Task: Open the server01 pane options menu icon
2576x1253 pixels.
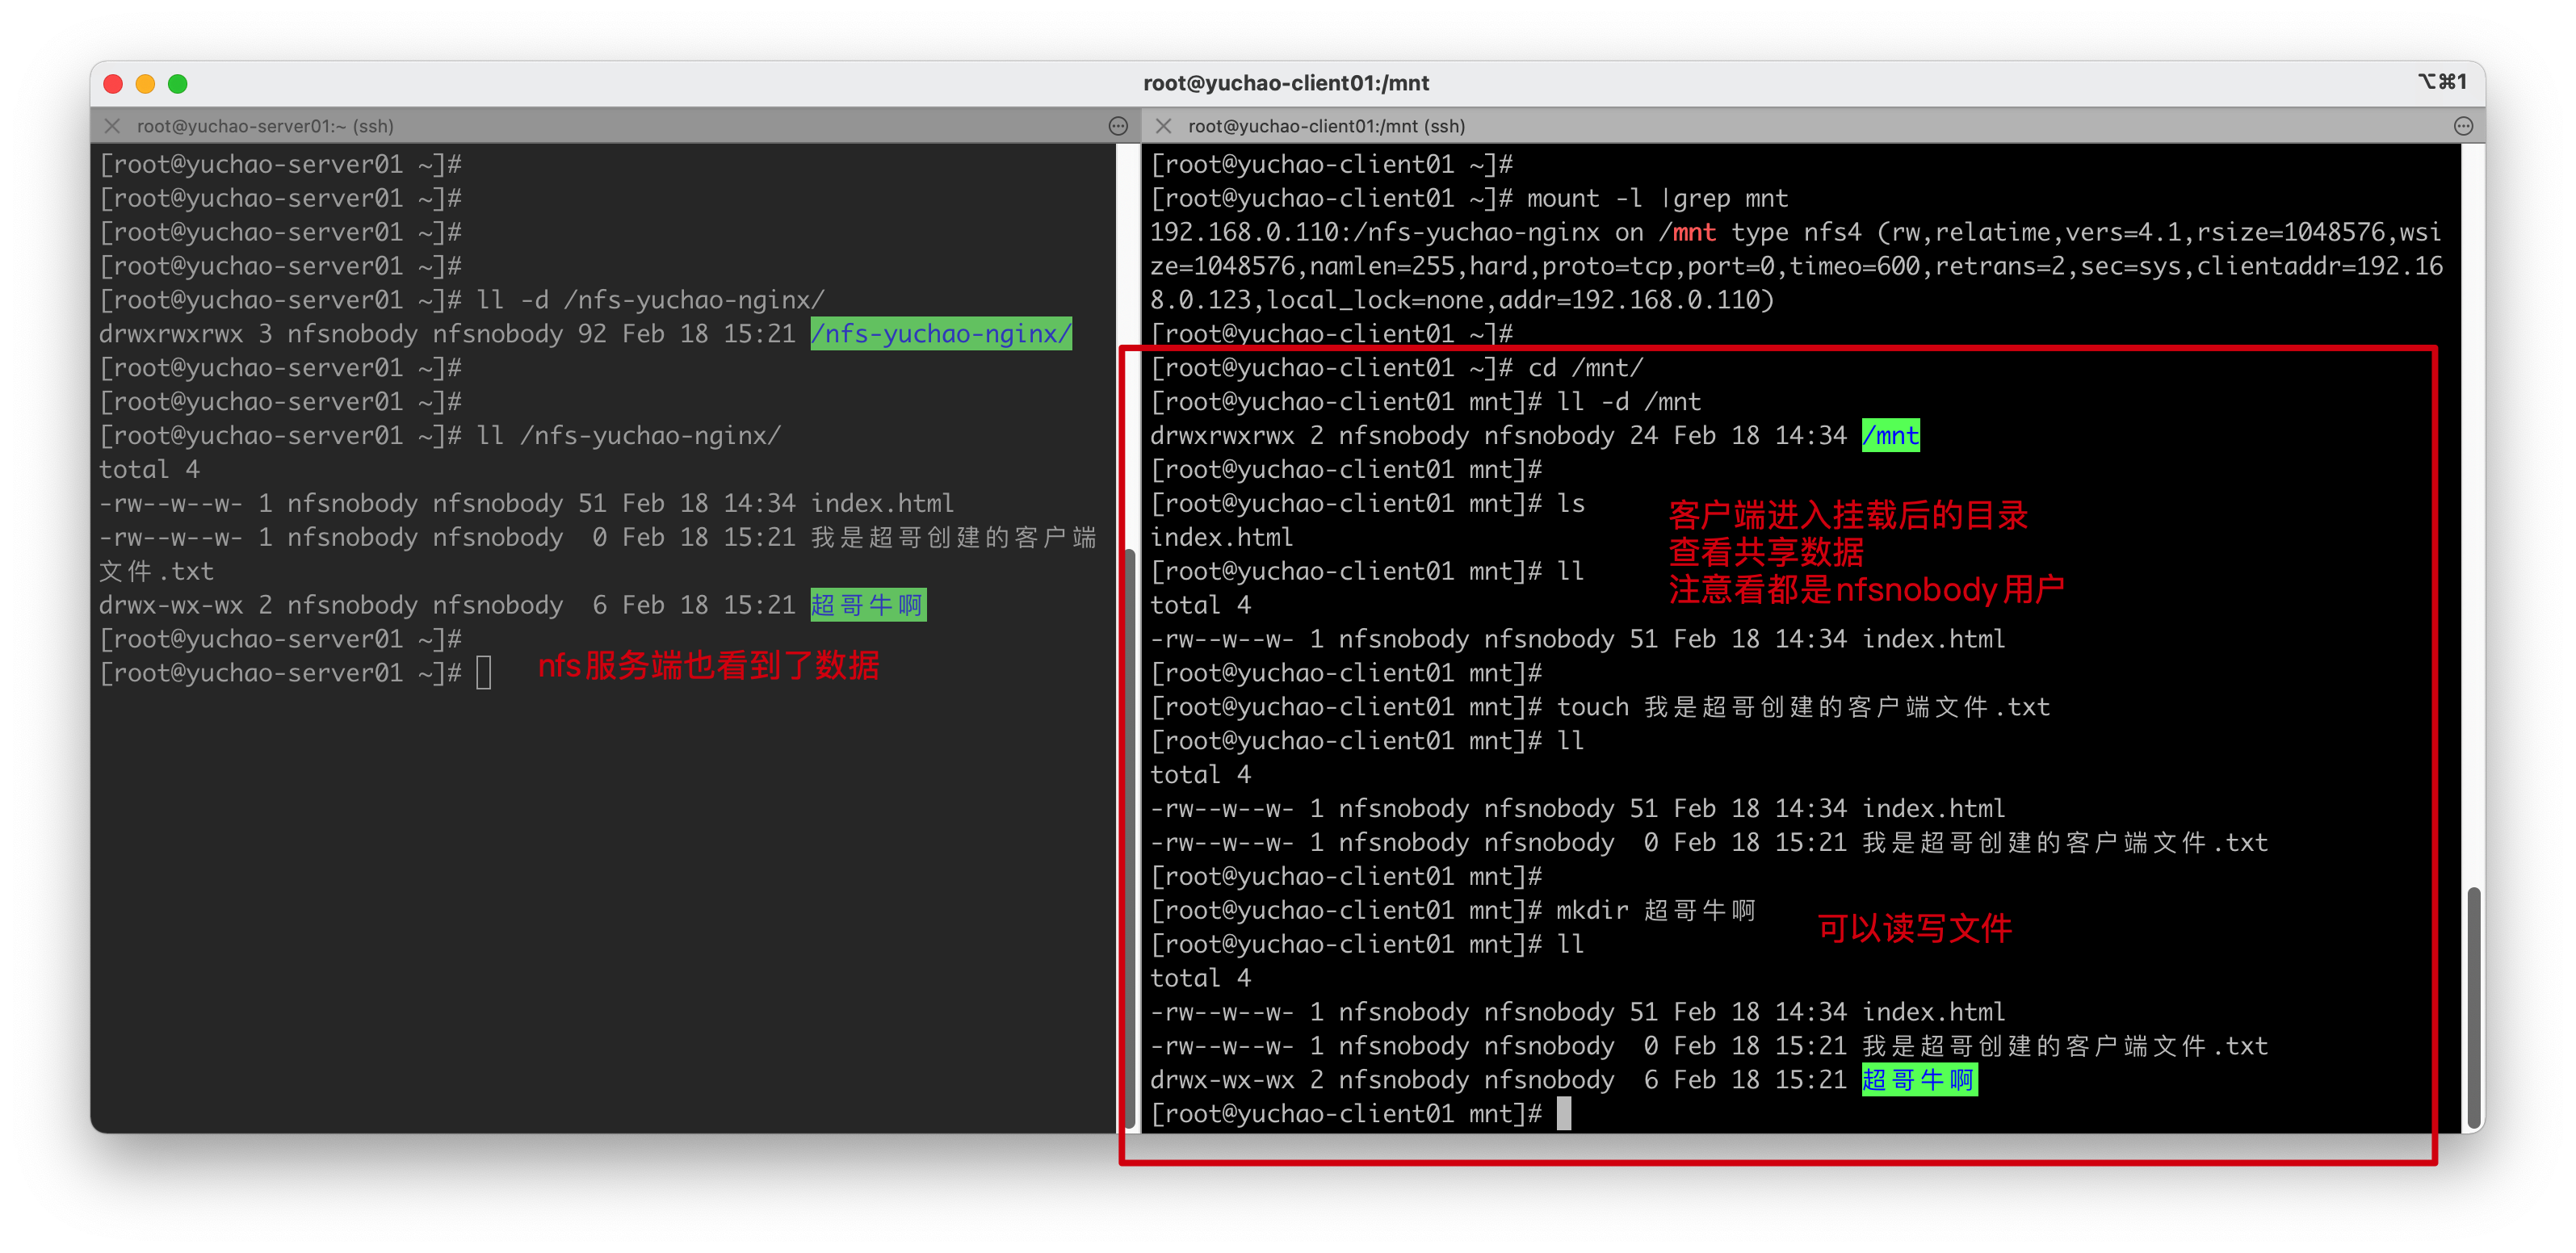Action: pyautogui.click(x=1118, y=126)
